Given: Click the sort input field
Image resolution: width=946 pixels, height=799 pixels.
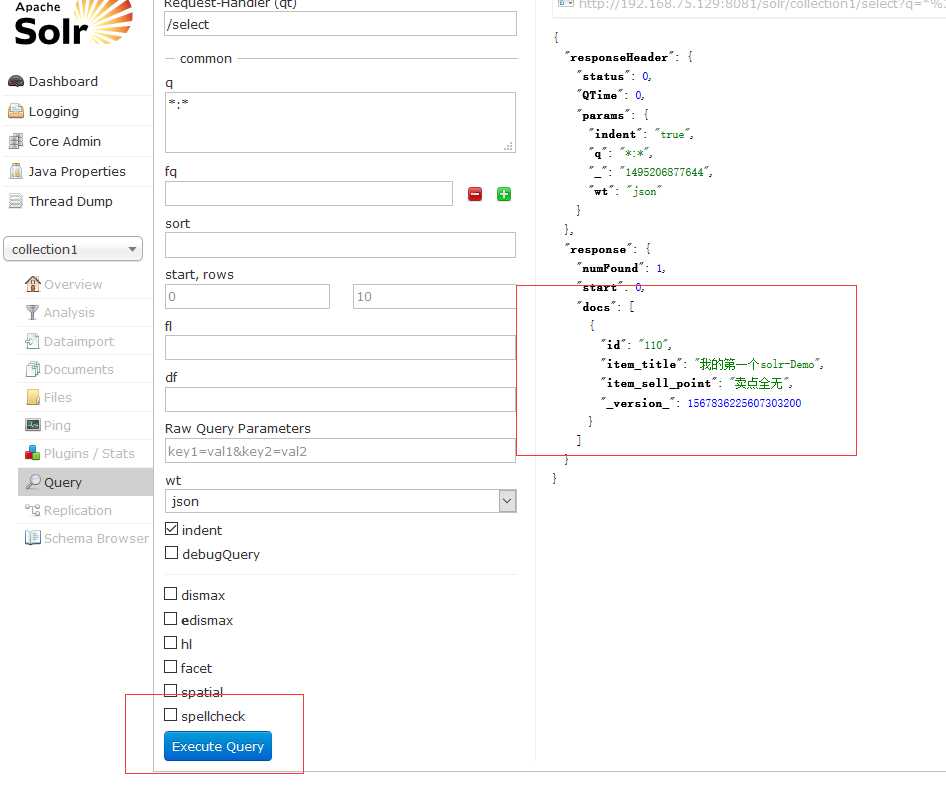Looking at the screenshot, I should pos(340,245).
